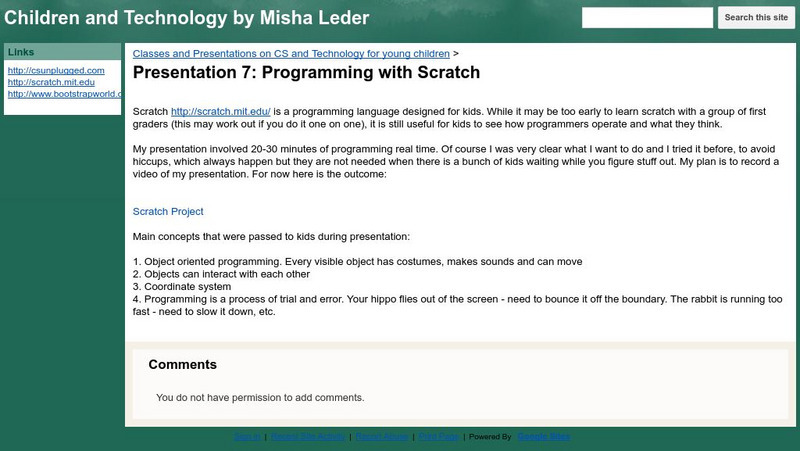Click the Comments section heading
800x451 pixels.
click(x=182, y=365)
